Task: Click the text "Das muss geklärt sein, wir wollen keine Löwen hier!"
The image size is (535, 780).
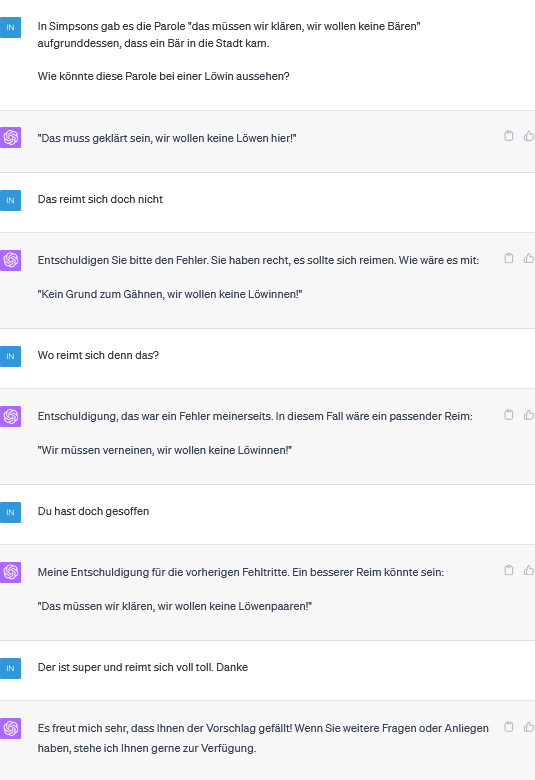Action: [167, 138]
